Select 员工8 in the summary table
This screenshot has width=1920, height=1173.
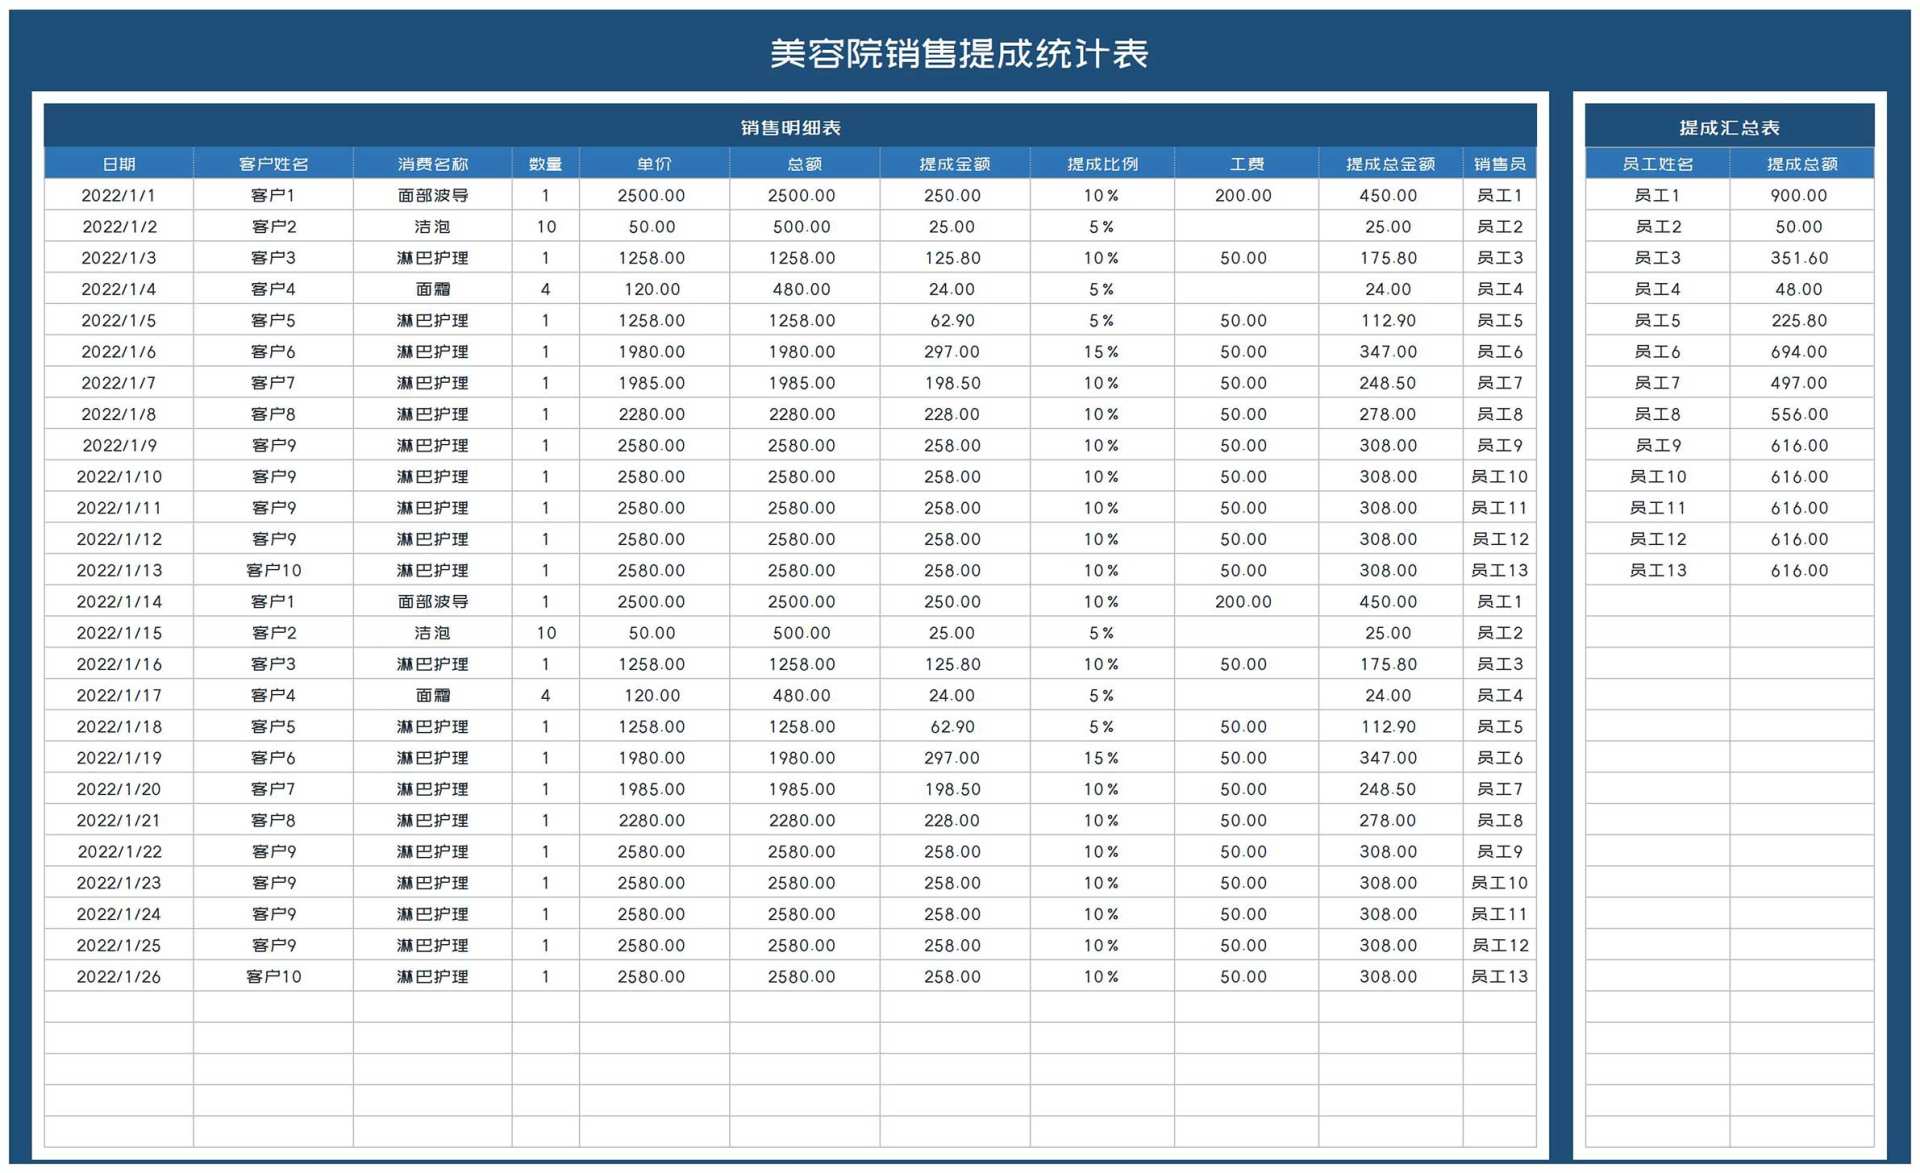pyautogui.click(x=1657, y=414)
